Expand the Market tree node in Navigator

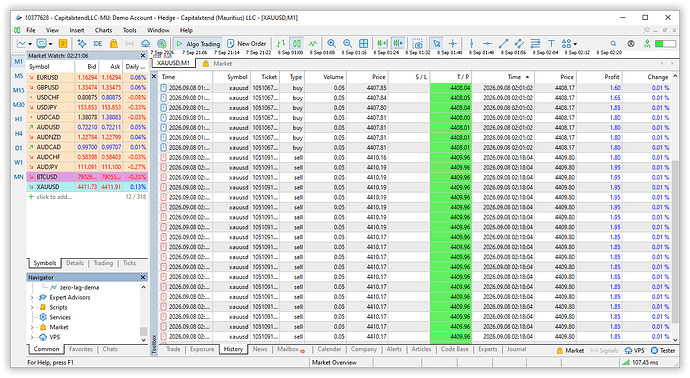click(x=32, y=327)
